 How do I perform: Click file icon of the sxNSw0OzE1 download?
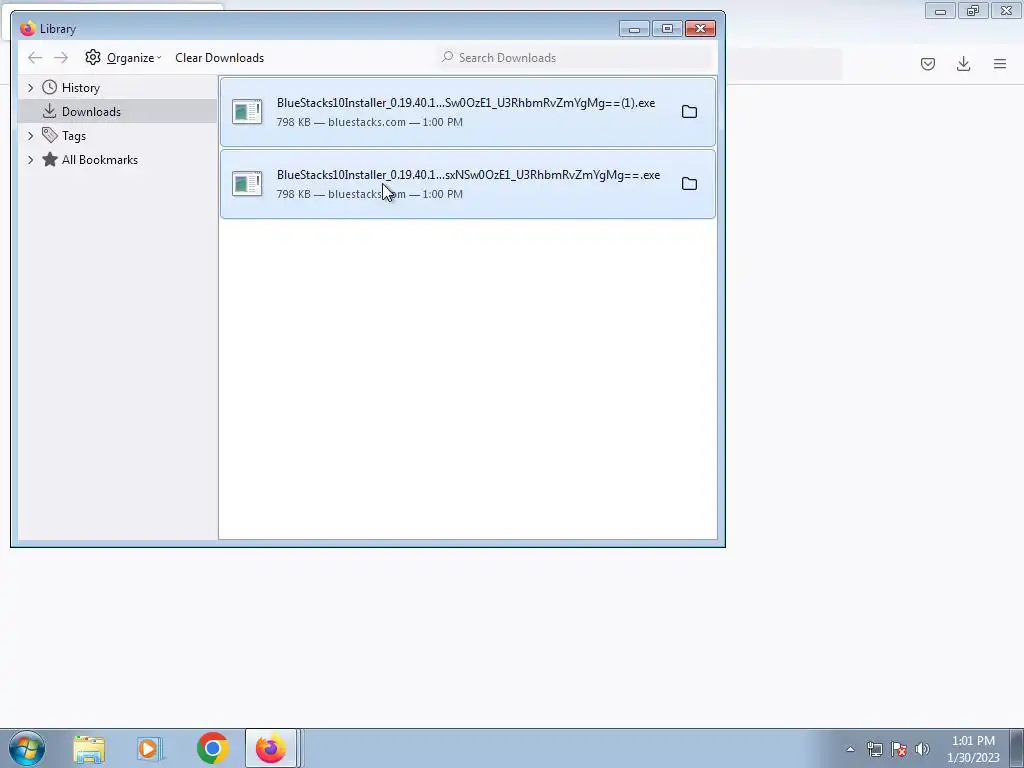(247, 184)
